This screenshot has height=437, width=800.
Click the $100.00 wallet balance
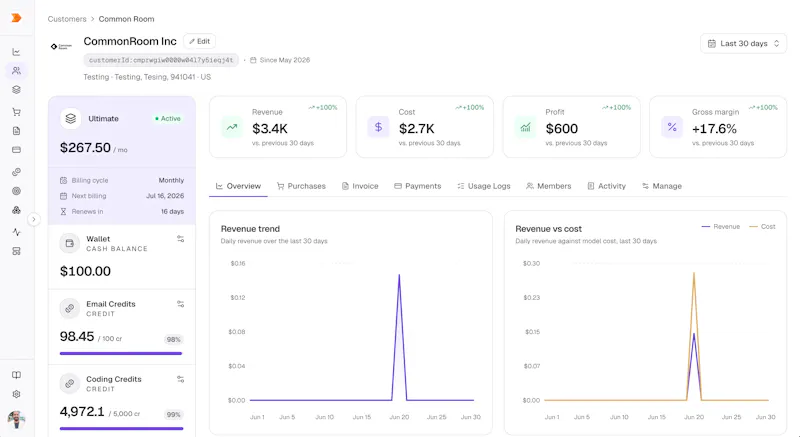(85, 271)
